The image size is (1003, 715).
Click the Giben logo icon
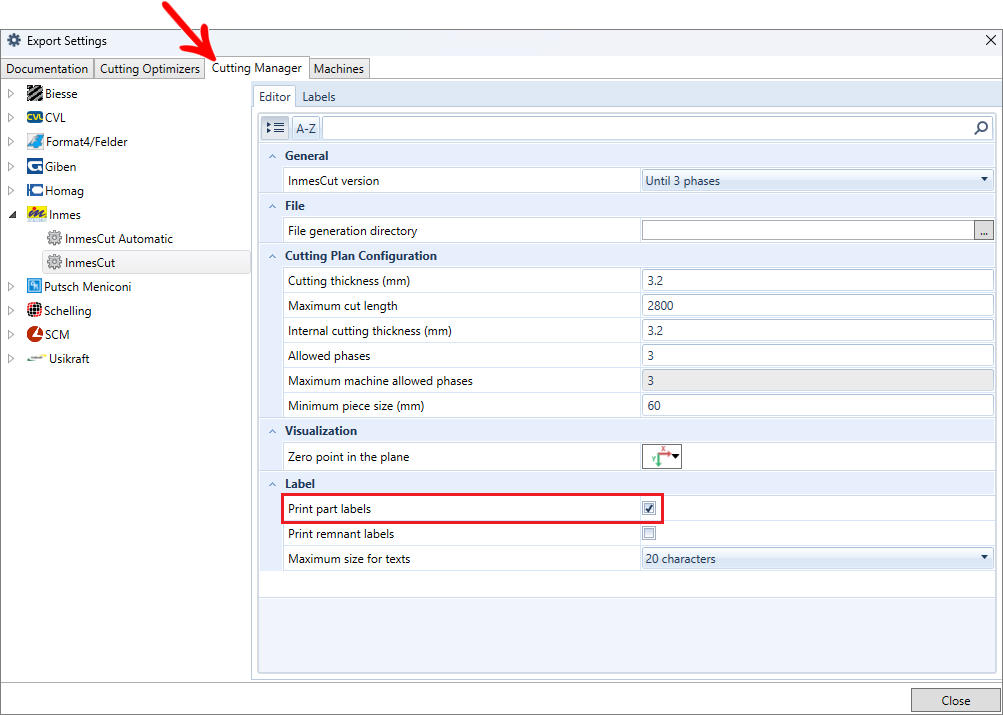click(35, 166)
